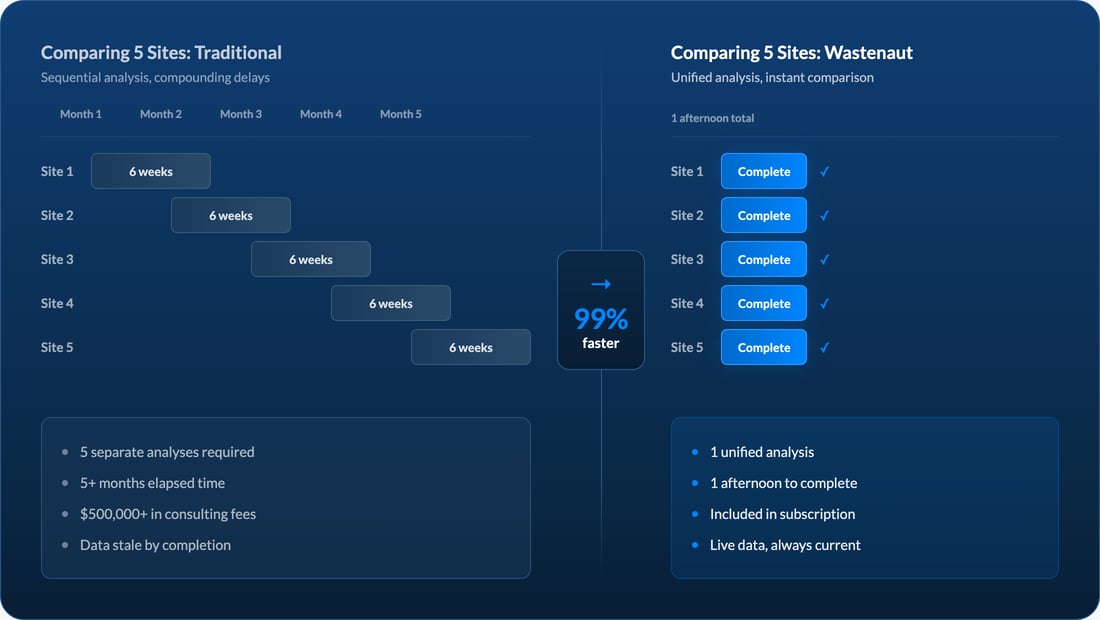Select the checkmark in the Wastenaut Site 5 row

(825, 348)
